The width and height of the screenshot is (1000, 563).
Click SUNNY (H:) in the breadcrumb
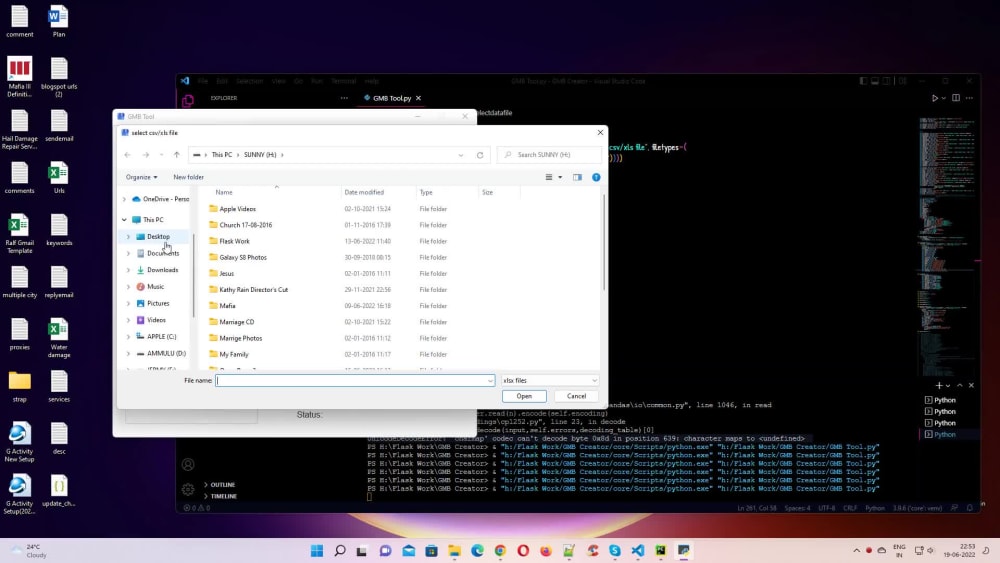click(x=260, y=155)
